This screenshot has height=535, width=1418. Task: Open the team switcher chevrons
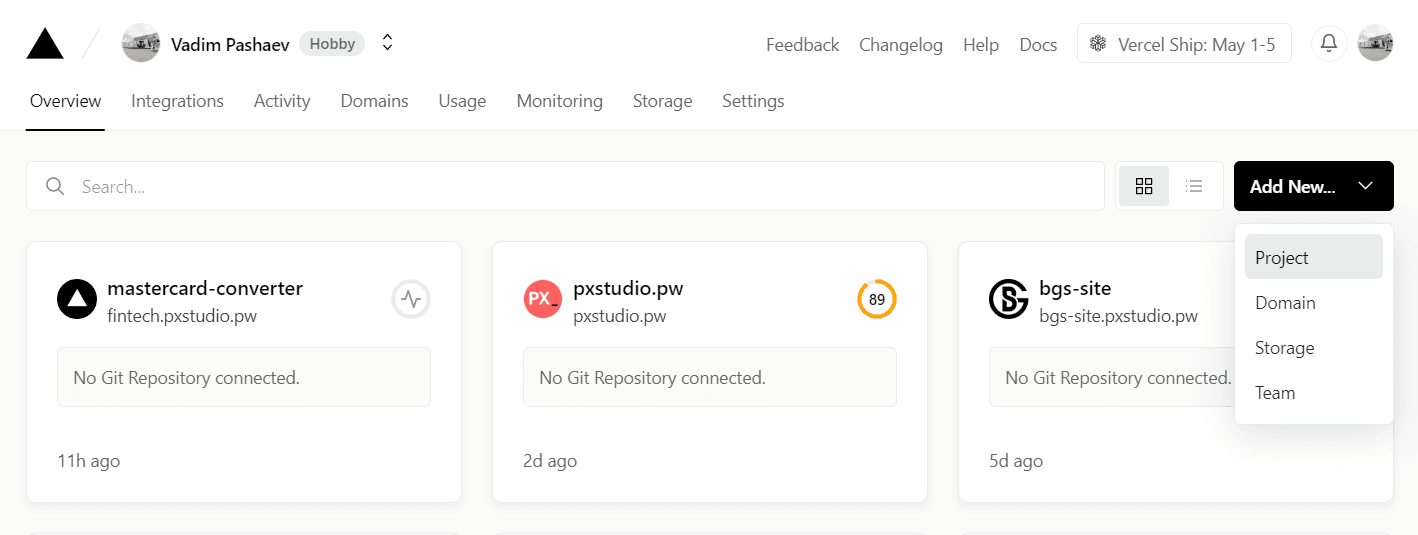[x=388, y=43]
